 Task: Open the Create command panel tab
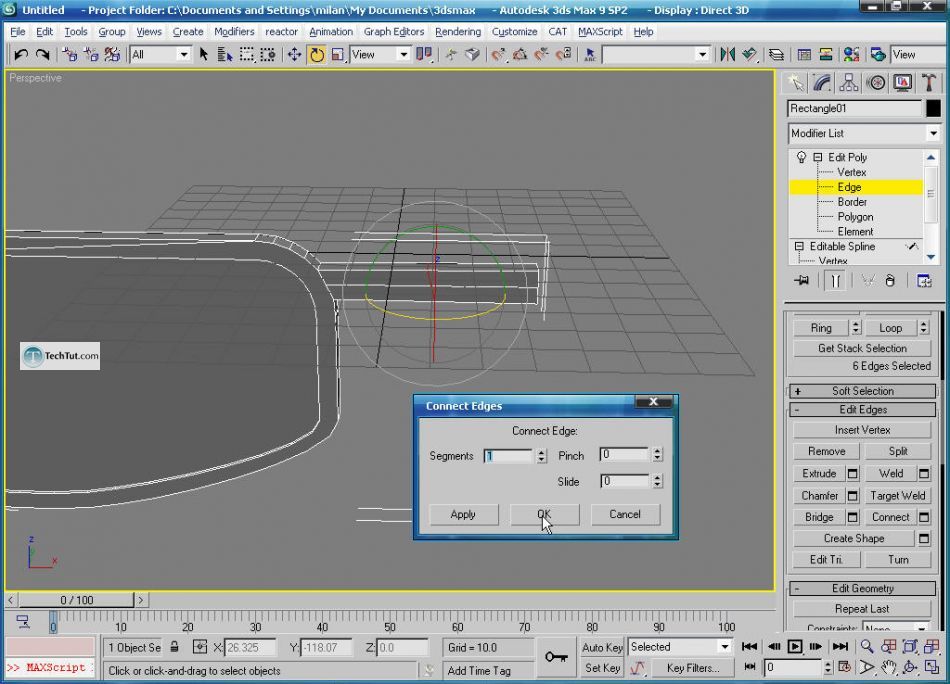(795, 83)
